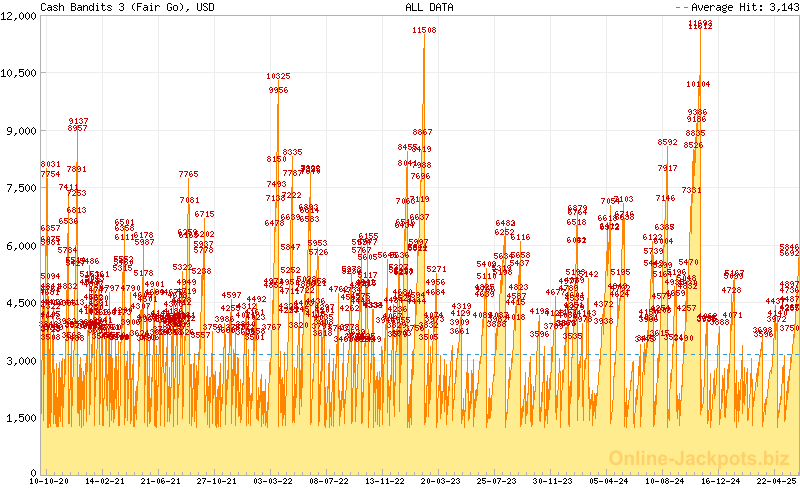The image size is (800, 490).
Task: Click the 1,500 y-axis label
Action: [x=21, y=418]
